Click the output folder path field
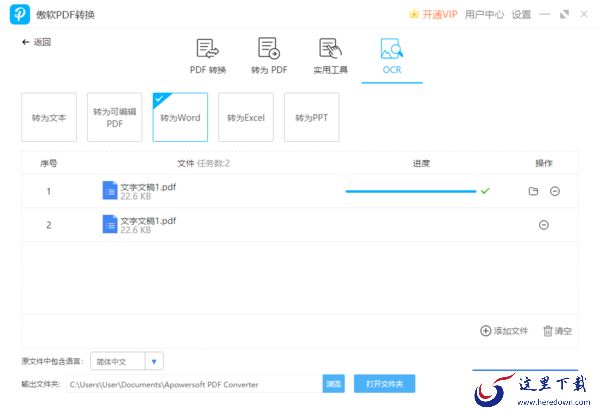The height and width of the screenshot is (410, 600). (194, 384)
